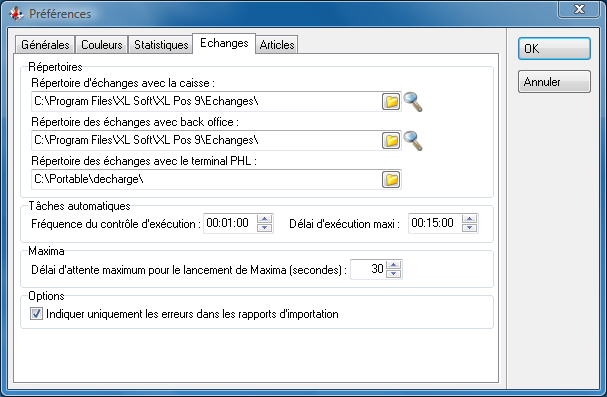The width and height of the screenshot is (607, 397).
Task: Click the terminal PHL directory path field
Action: coord(206,180)
